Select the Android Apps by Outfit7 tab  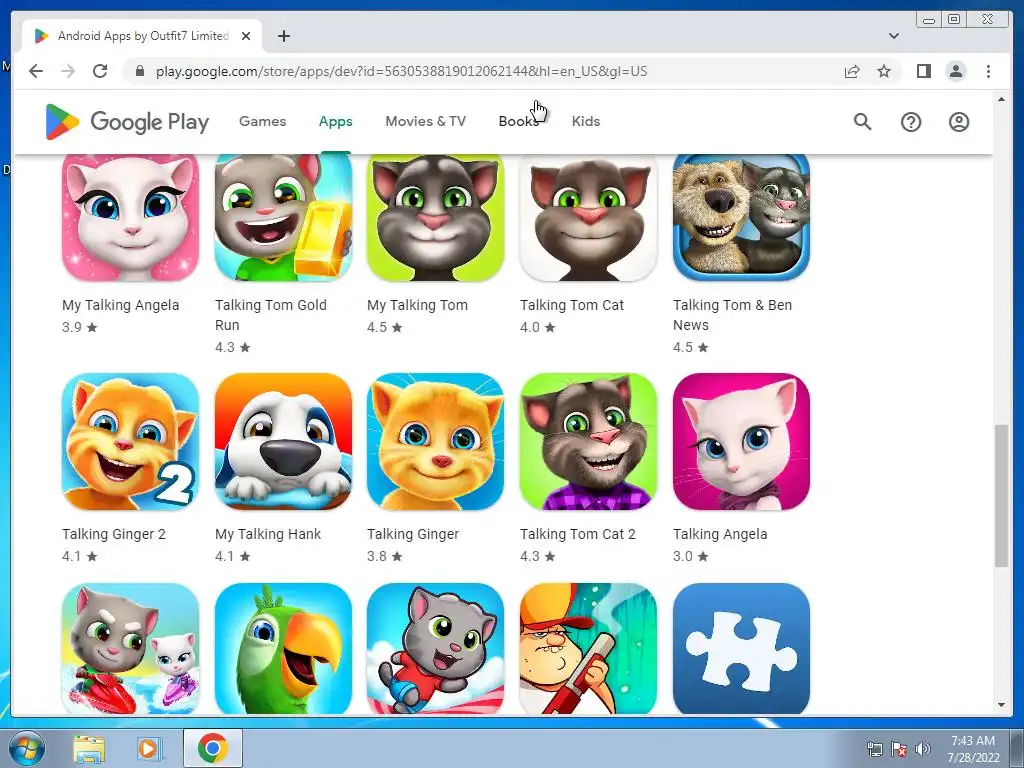coord(142,36)
